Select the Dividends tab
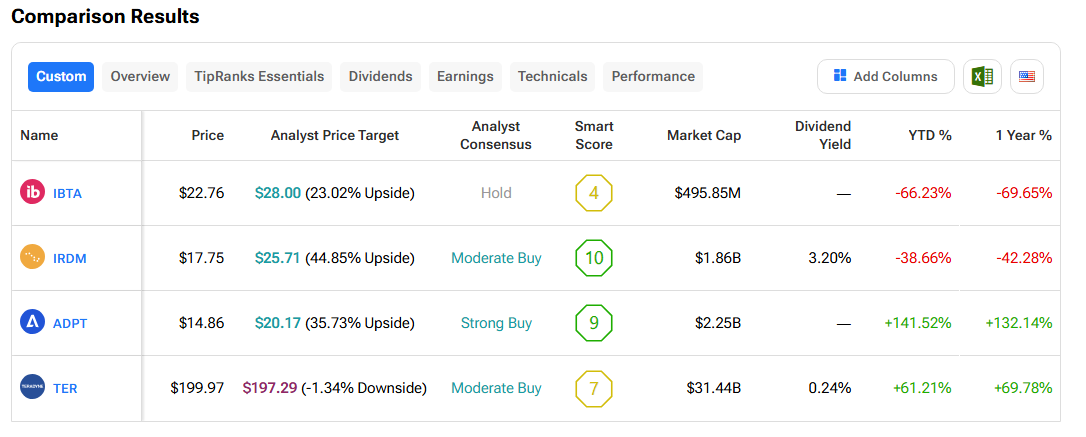 [x=380, y=77]
